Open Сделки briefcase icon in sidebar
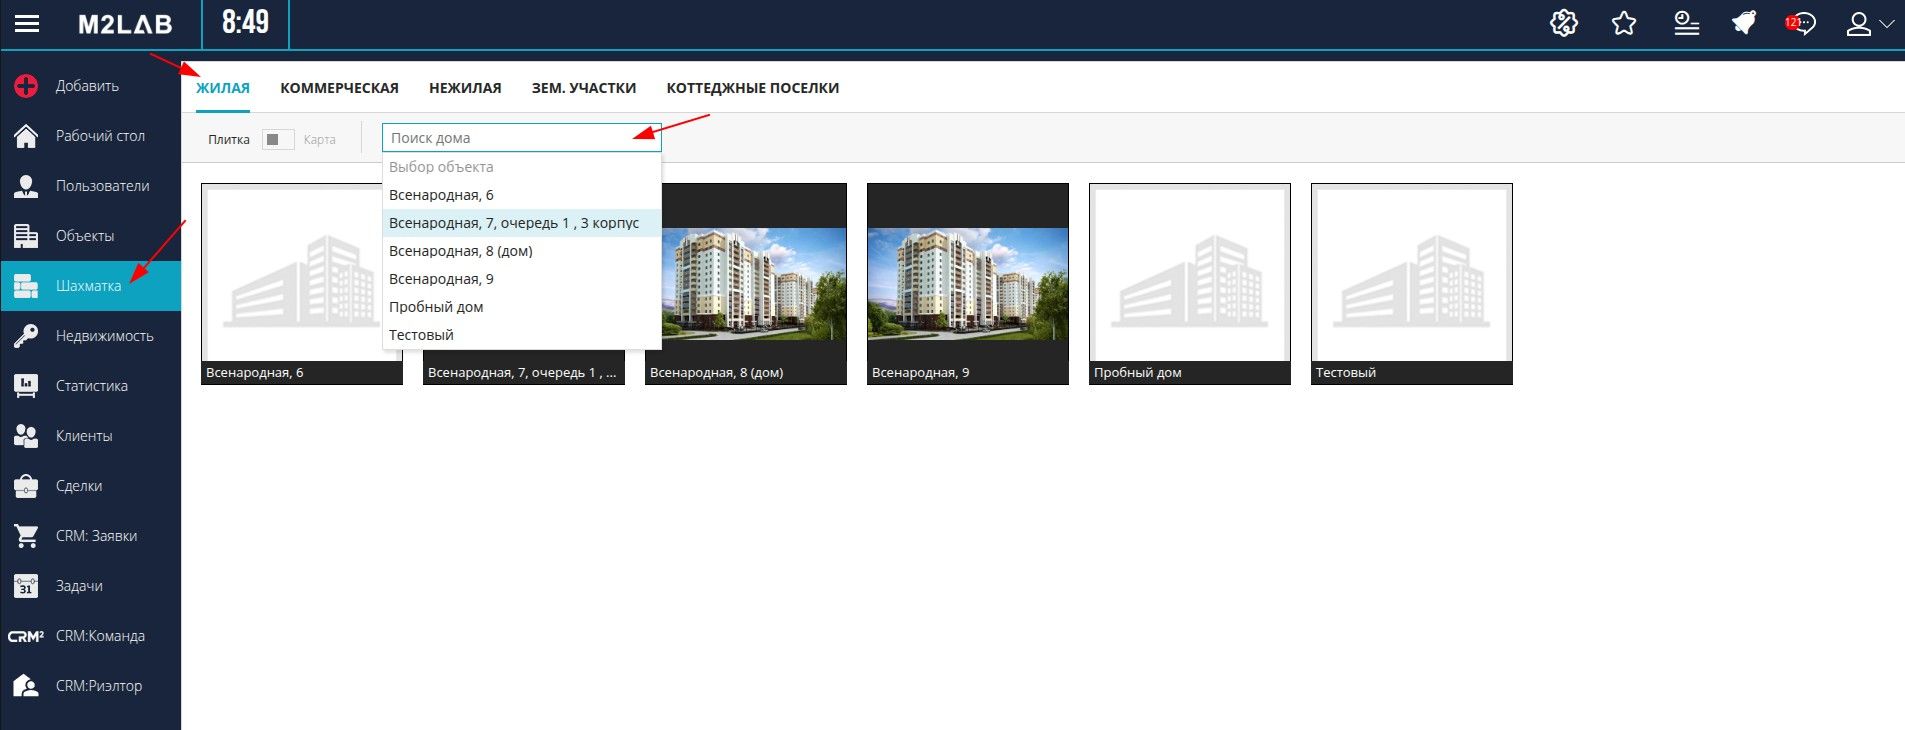Image resolution: width=1905 pixels, height=730 pixels. click(x=26, y=486)
